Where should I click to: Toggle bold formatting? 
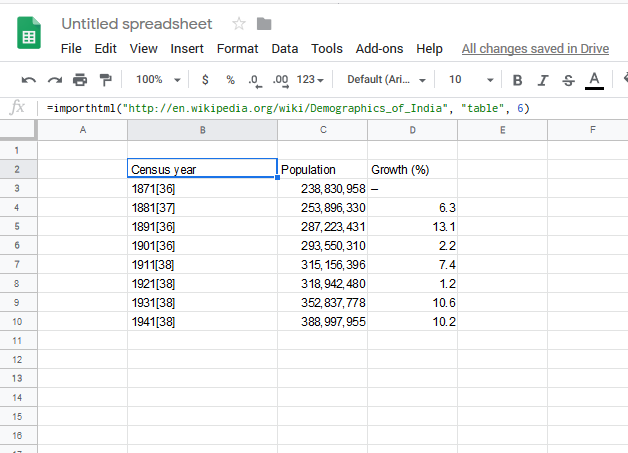point(517,80)
